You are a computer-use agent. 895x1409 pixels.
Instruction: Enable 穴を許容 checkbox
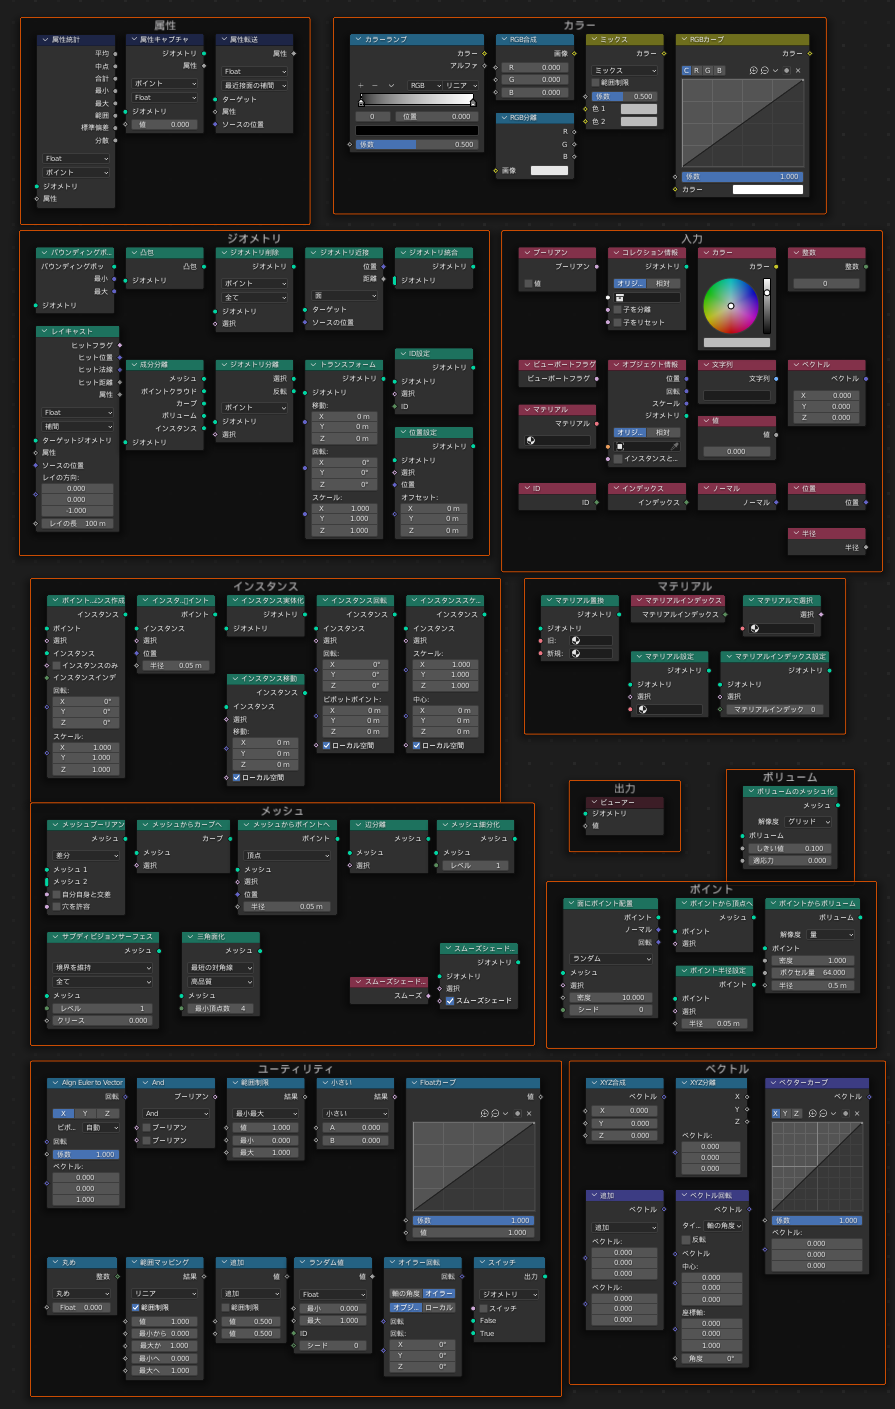click(x=57, y=906)
